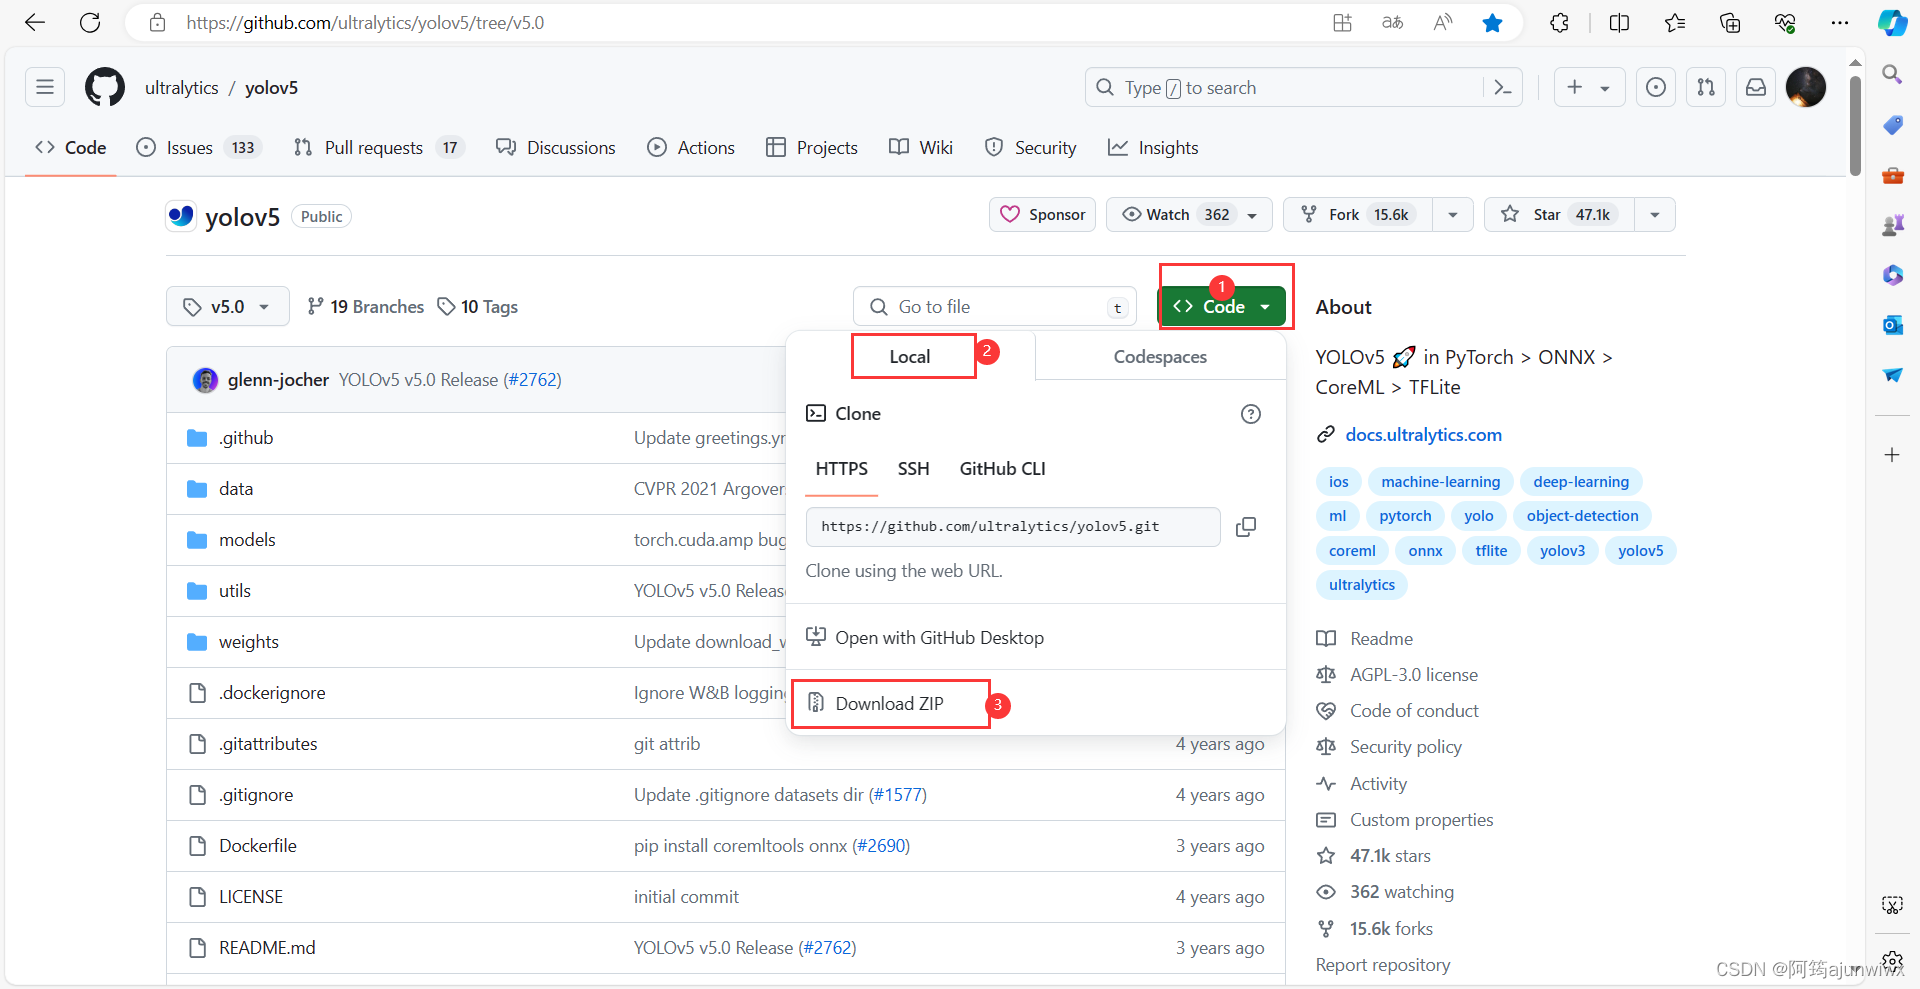Select the SSH clone tab
1920x989 pixels.
913,469
